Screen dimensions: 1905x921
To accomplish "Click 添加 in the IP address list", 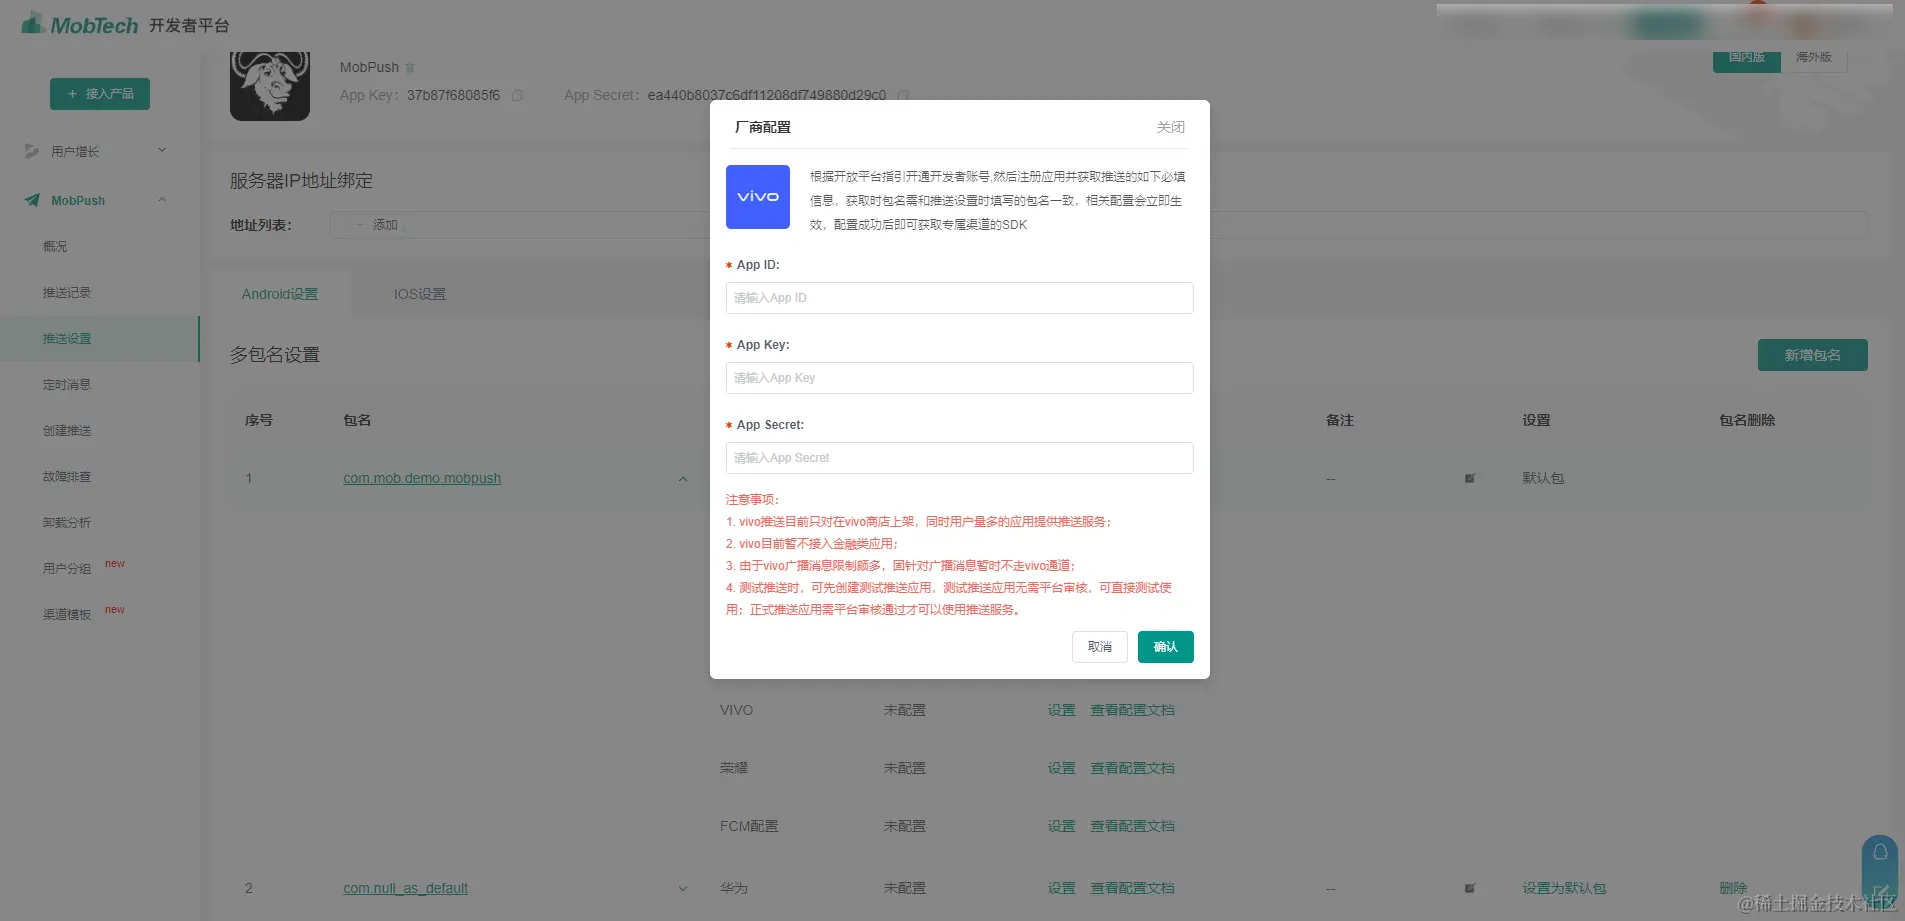I will click(378, 225).
